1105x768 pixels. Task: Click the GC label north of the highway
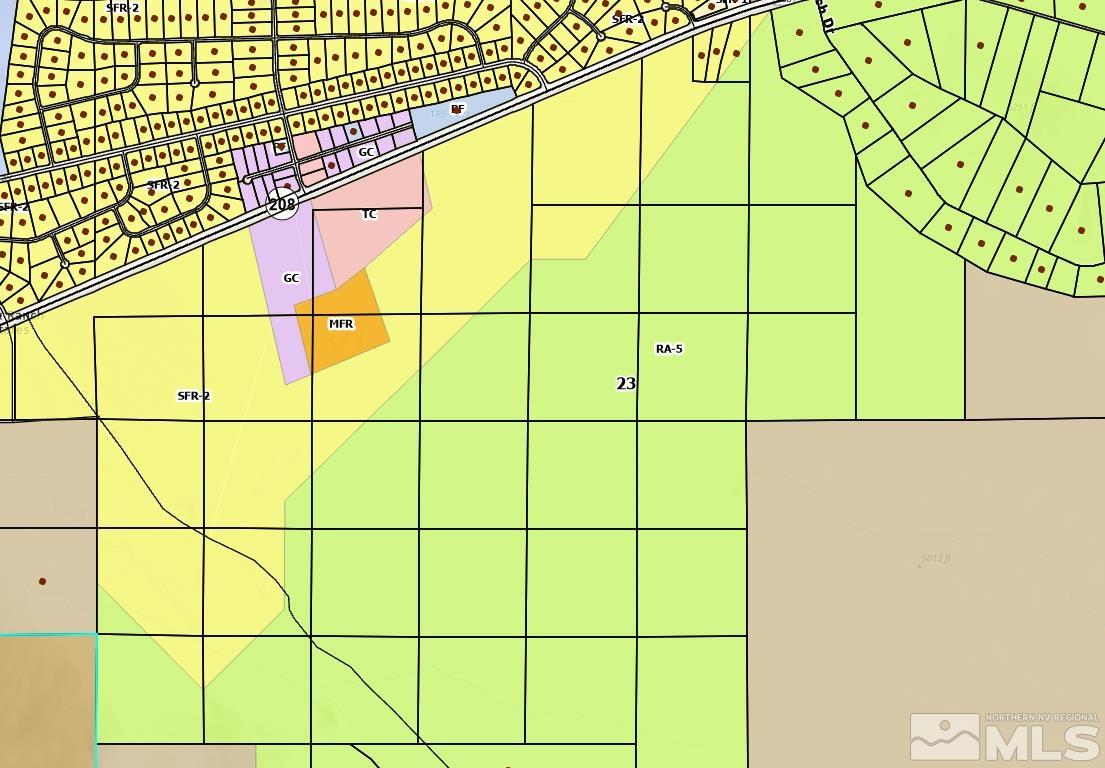366,152
